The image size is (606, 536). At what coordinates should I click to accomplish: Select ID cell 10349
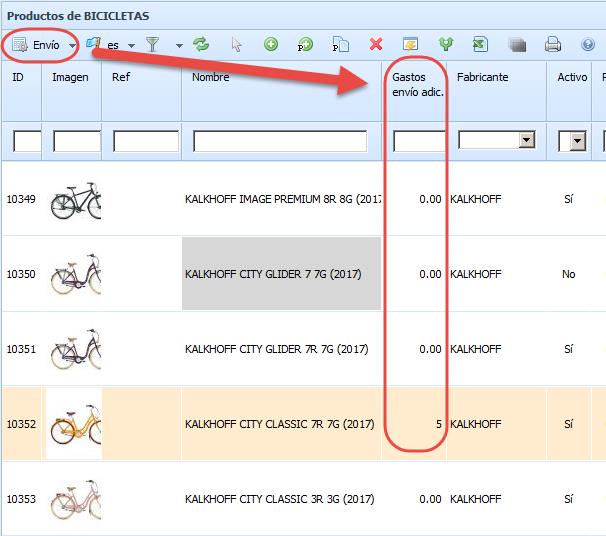[21, 199]
